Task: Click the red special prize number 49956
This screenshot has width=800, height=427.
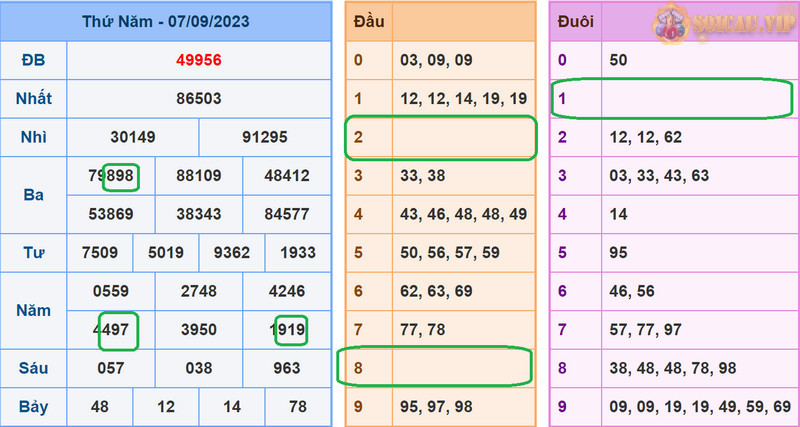Action: (197, 60)
